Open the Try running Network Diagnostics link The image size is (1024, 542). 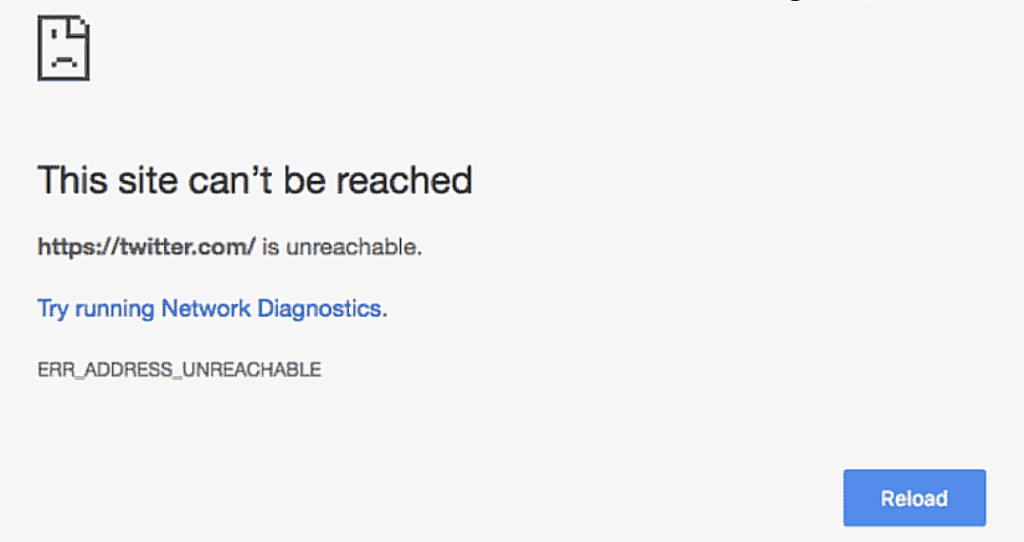point(209,308)
